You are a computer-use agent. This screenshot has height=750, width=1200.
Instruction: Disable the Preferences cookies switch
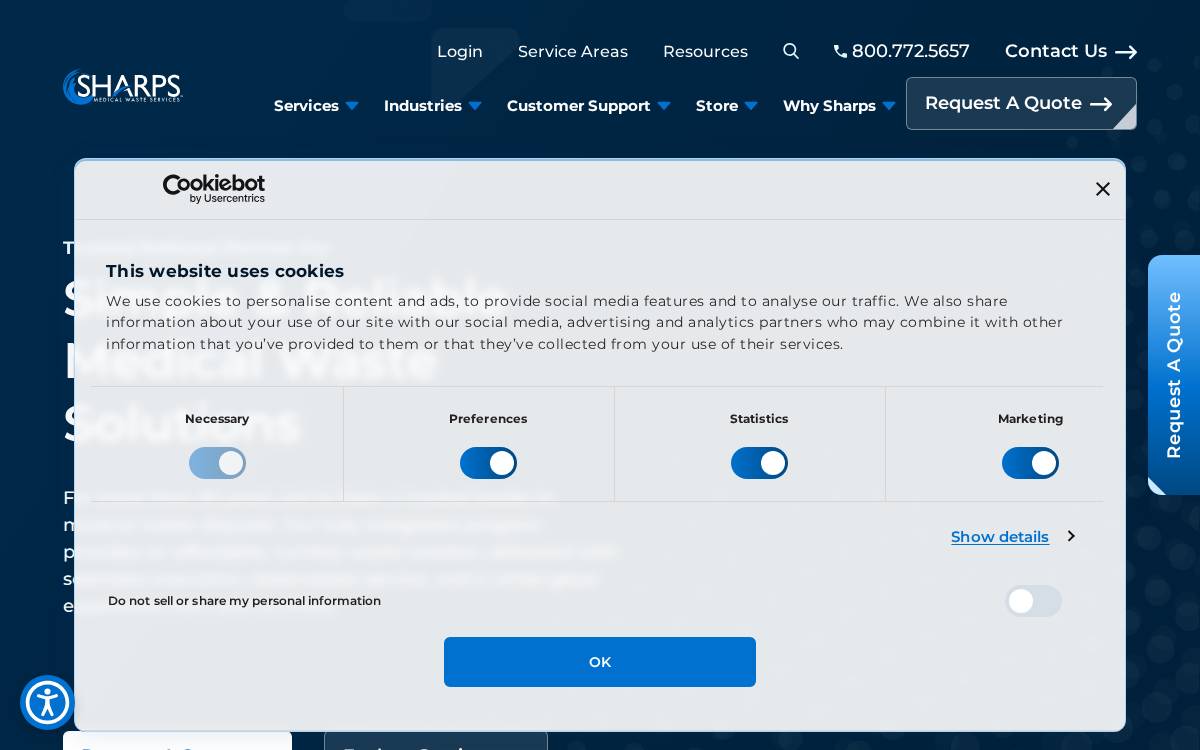[488, 463]
